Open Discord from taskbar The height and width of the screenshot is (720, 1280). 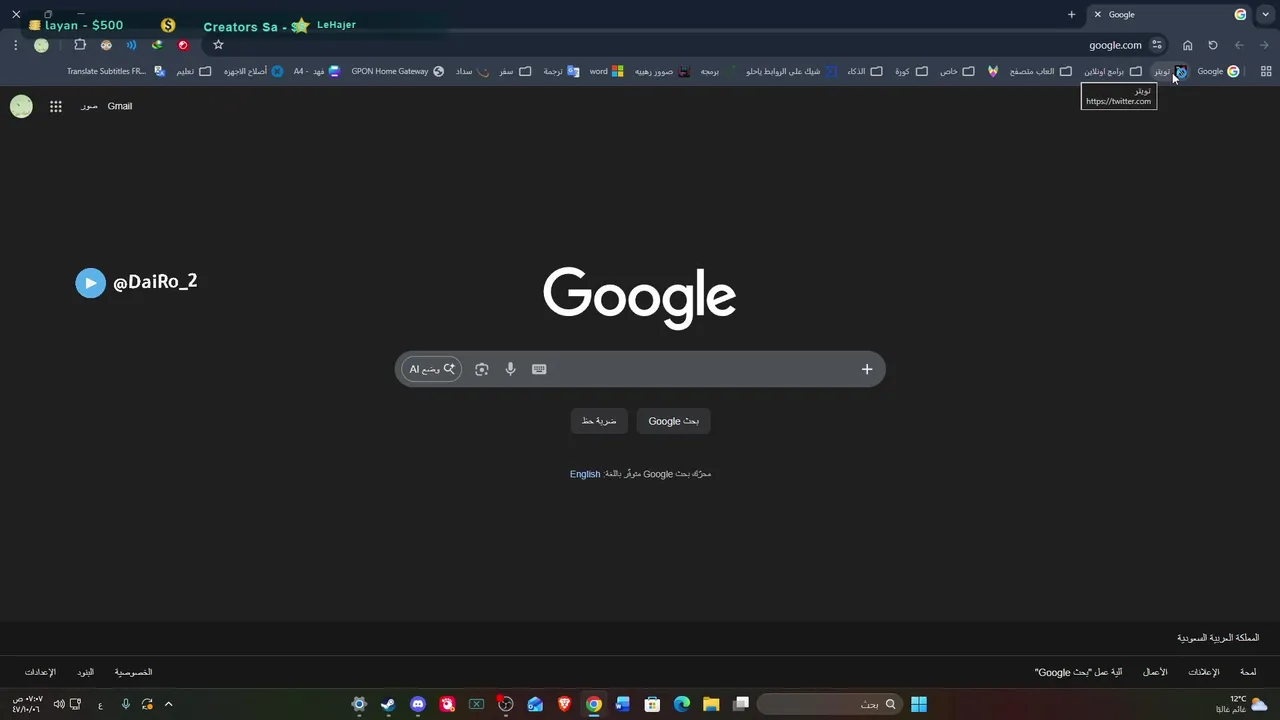click(418, 704)
